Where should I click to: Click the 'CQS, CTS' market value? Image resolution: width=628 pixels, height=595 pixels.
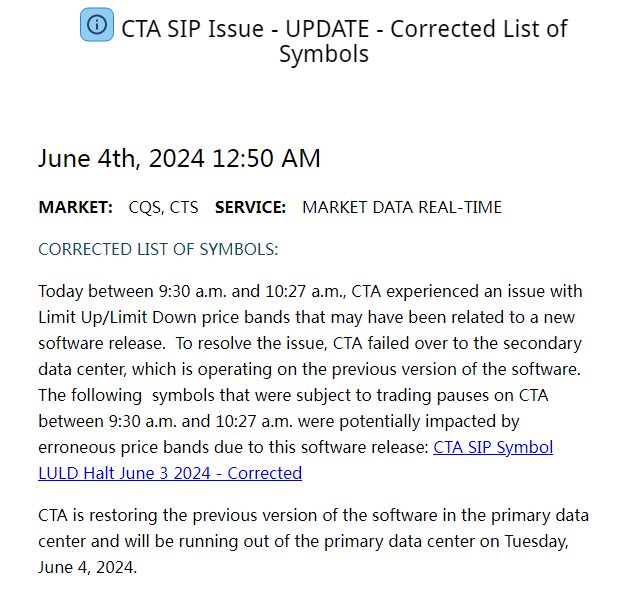[x=163, y=208]
